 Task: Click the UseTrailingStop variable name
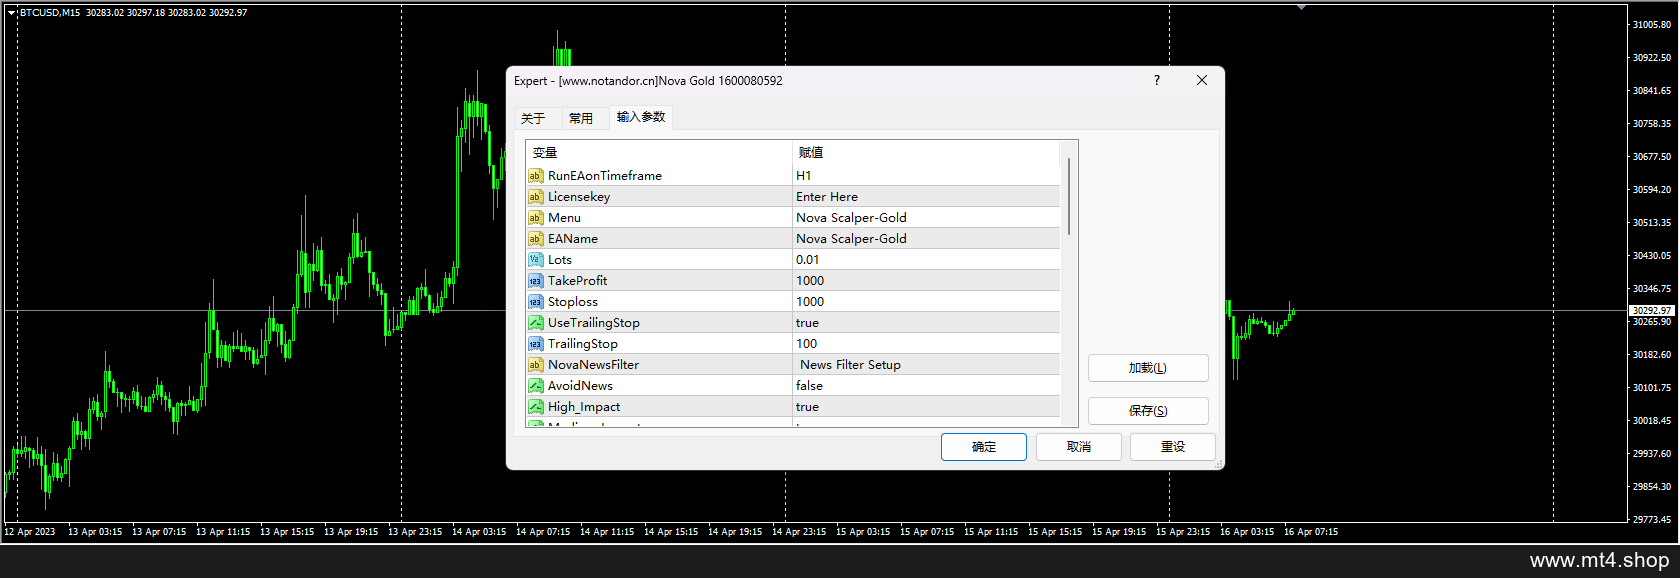click(x=594, y=323)
